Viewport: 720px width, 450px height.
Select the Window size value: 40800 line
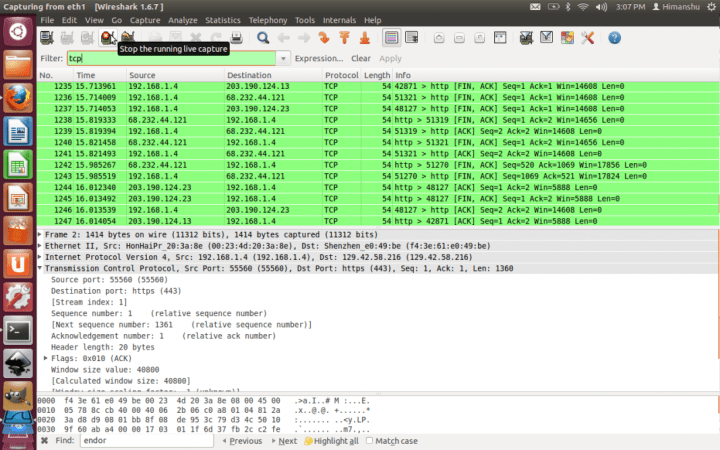105,369
